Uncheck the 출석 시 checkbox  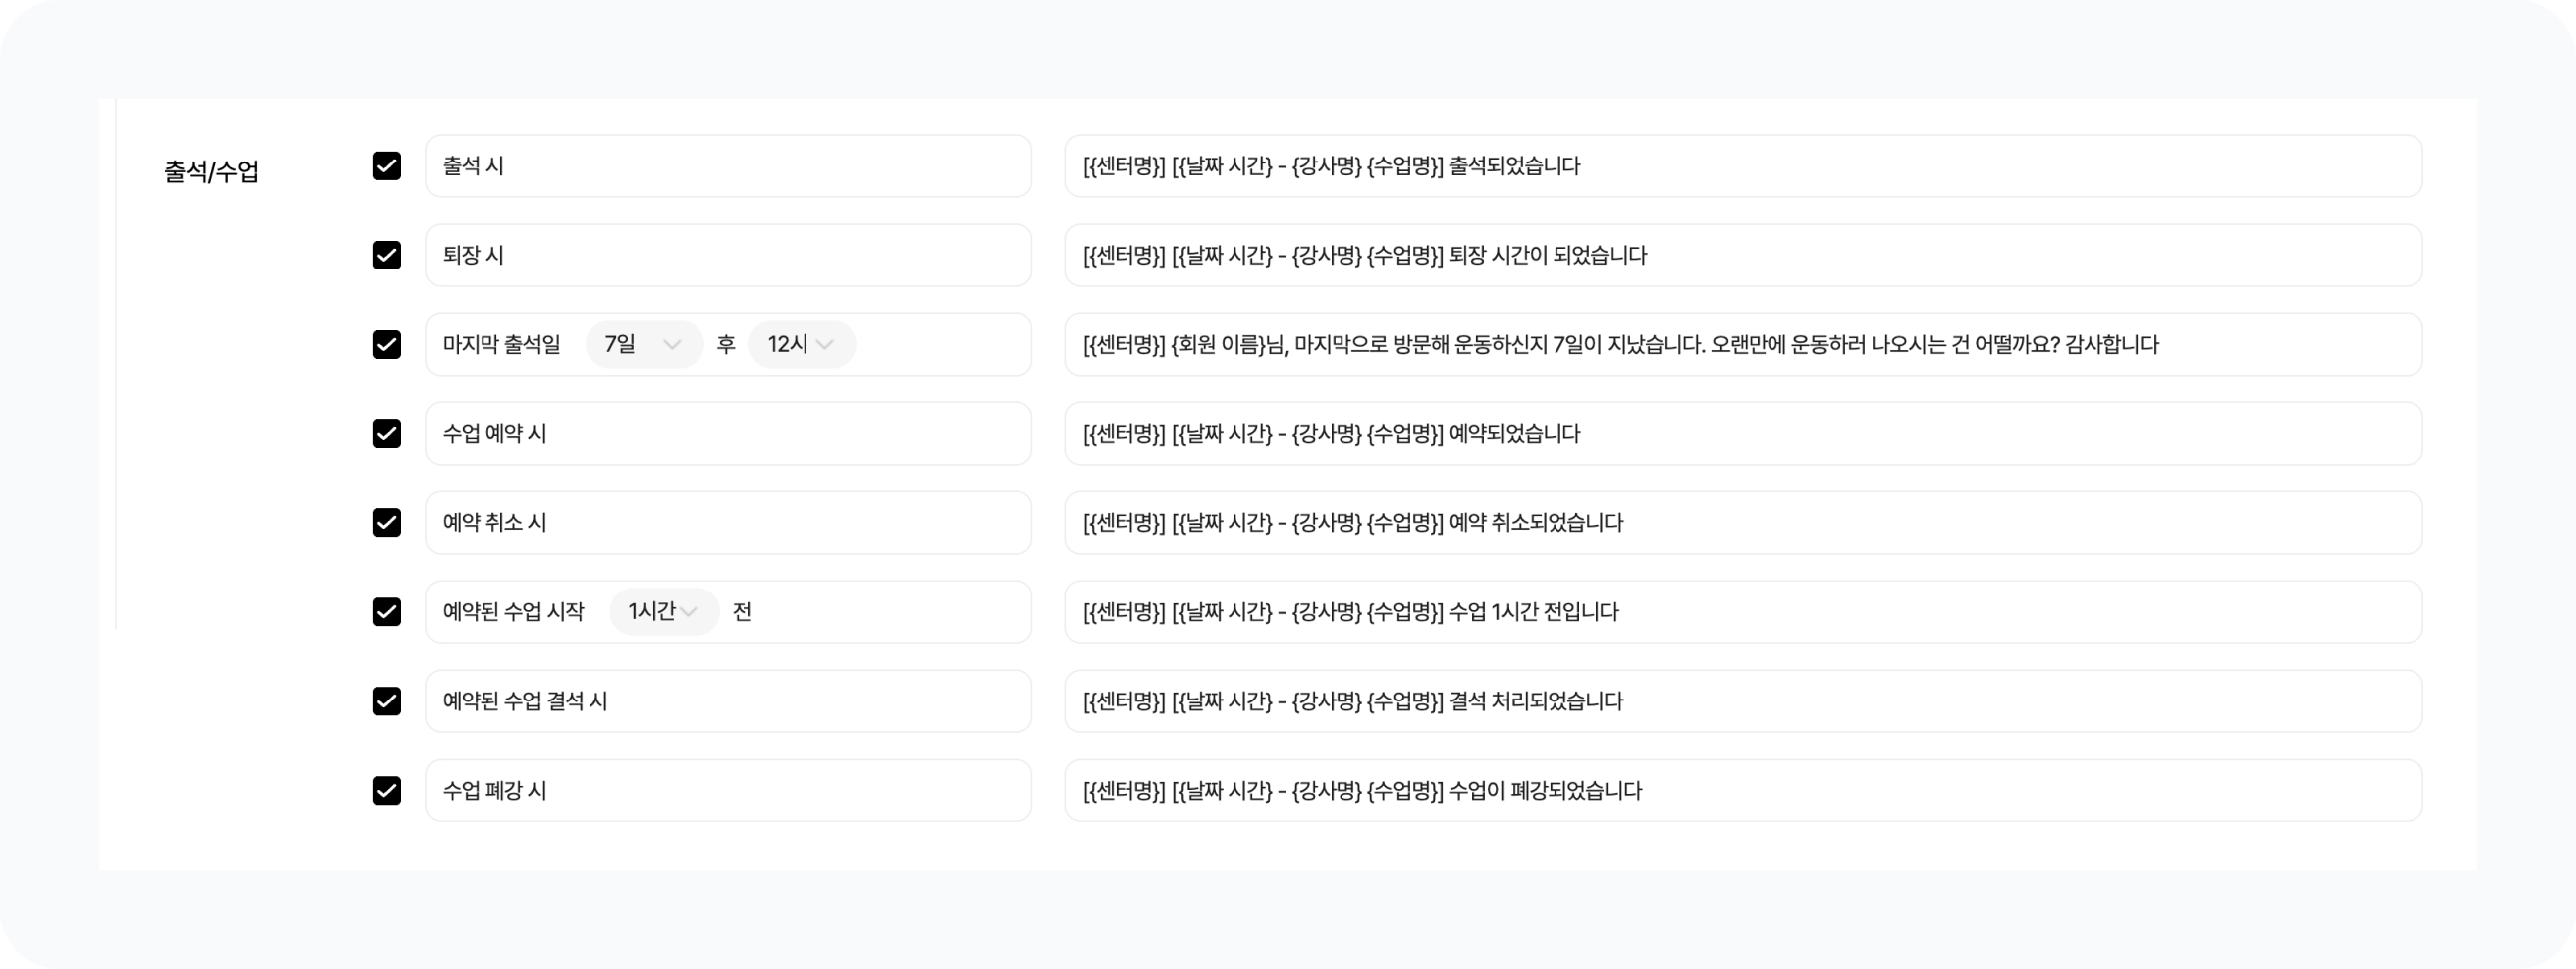[386, 166]
